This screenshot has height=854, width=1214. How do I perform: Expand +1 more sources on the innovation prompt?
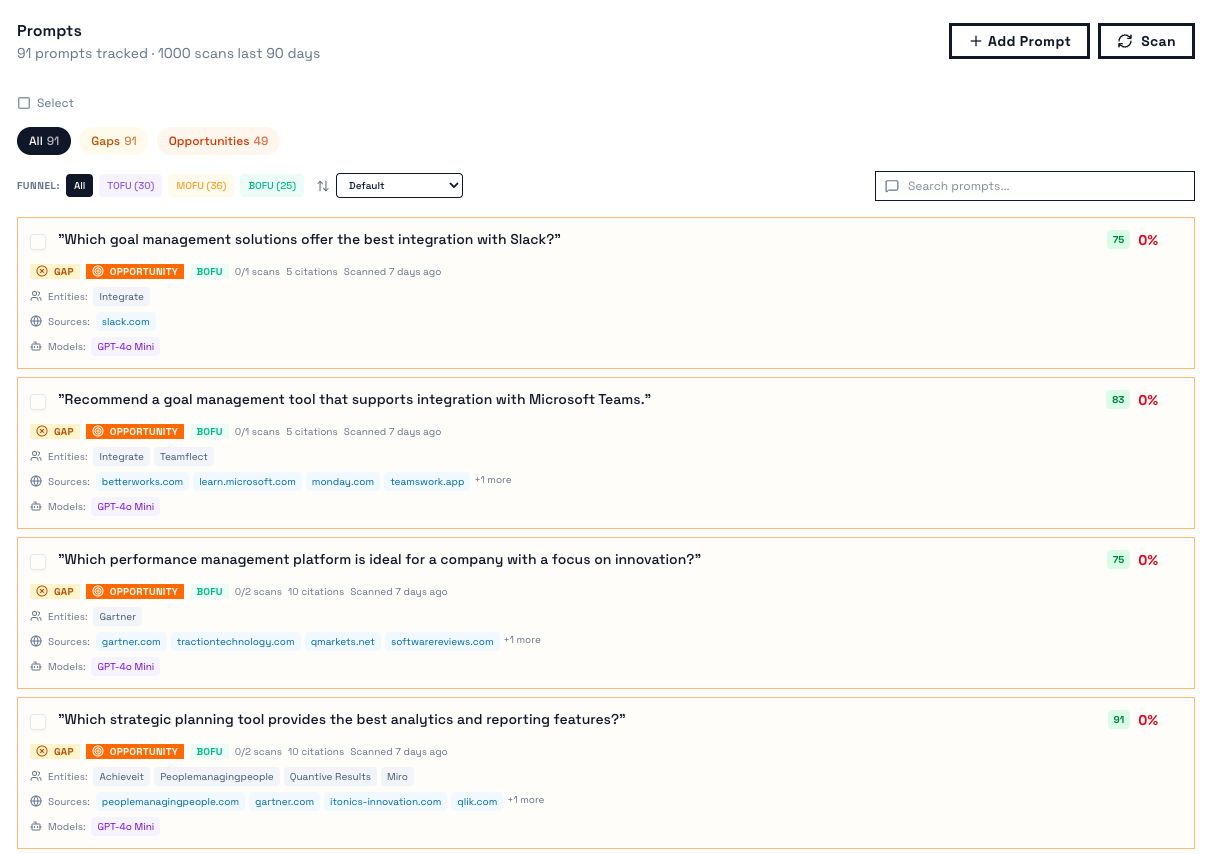[x=521, y=639]
